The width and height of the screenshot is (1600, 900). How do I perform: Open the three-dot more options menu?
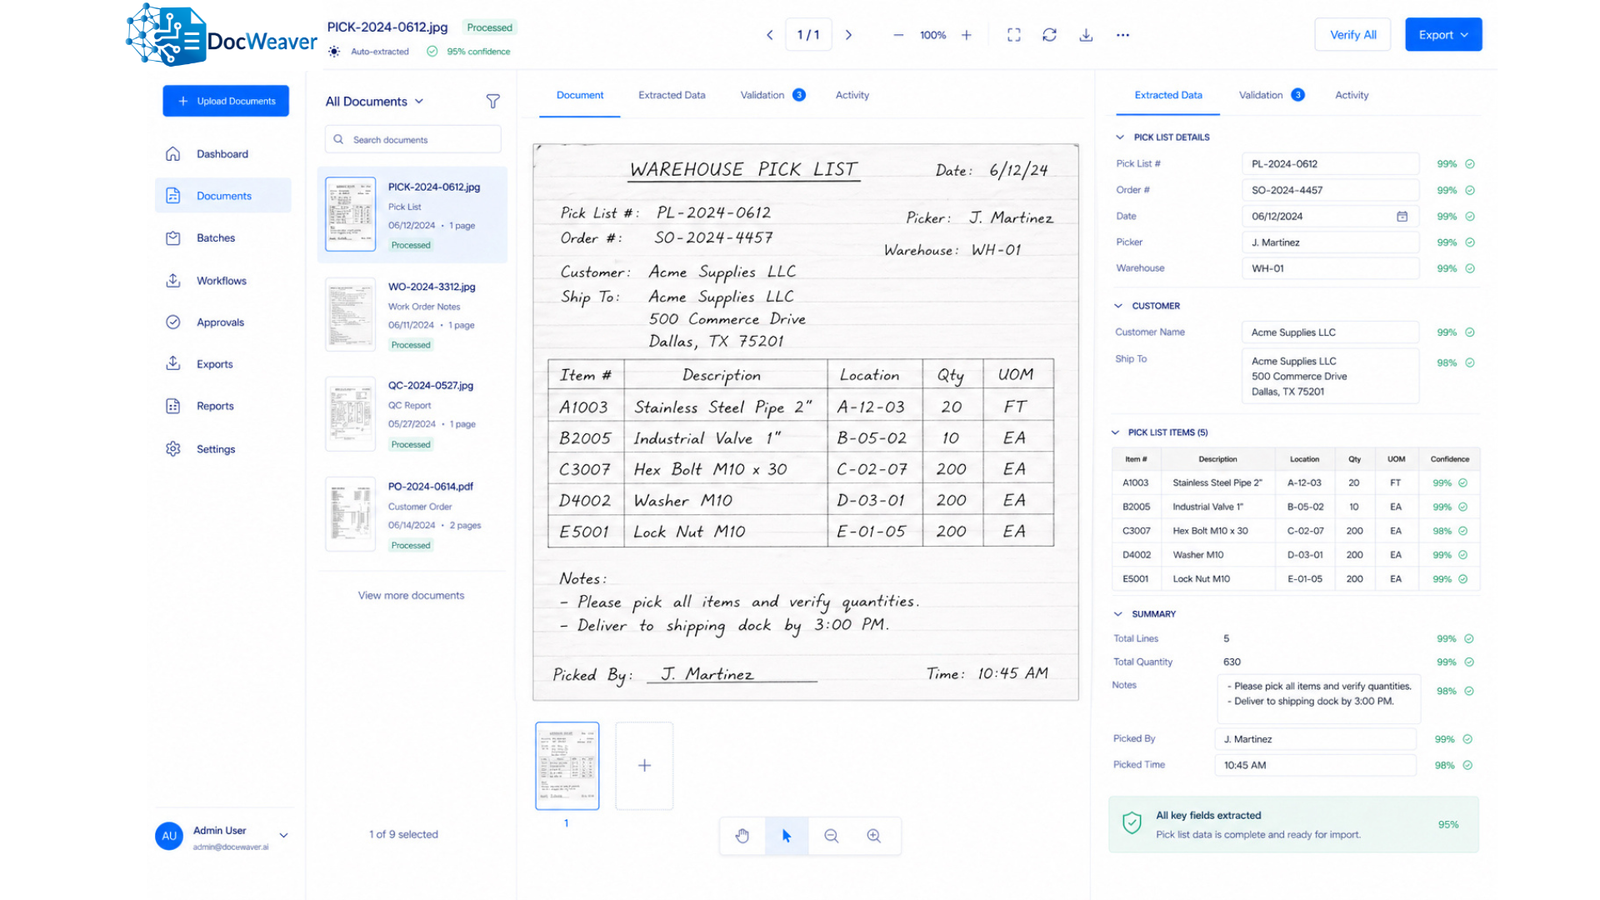(1123, 35)
